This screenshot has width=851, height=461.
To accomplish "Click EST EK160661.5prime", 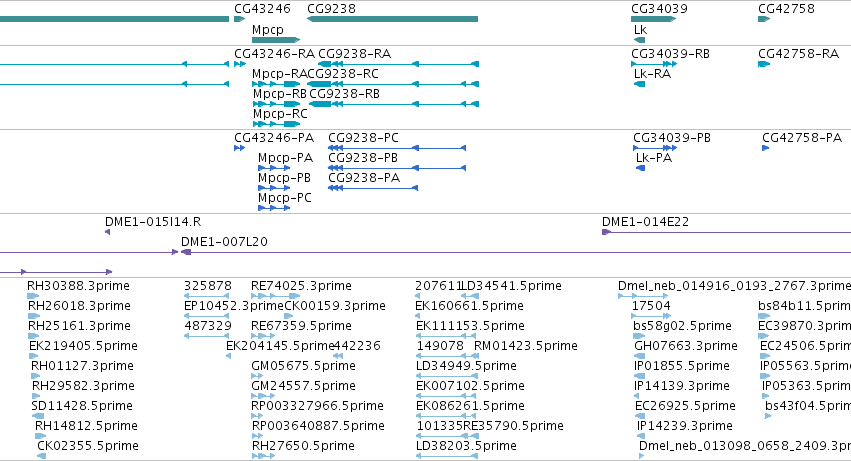I will pyautogui.click(x=469, y=306).
